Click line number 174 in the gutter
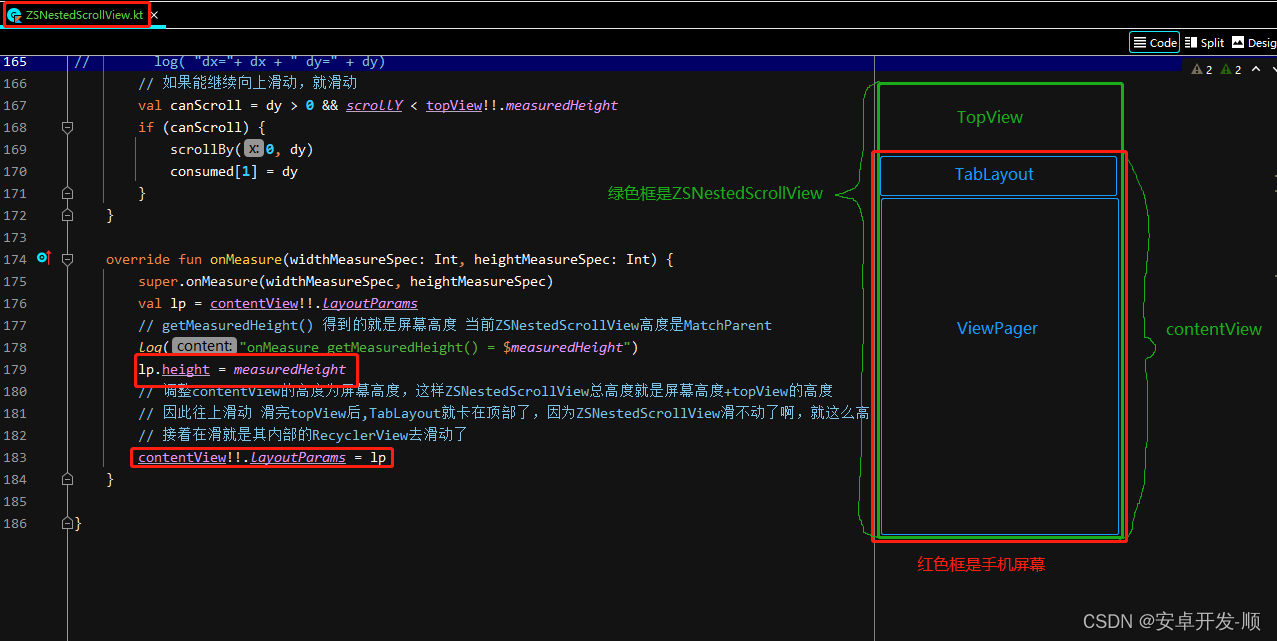 16,259
